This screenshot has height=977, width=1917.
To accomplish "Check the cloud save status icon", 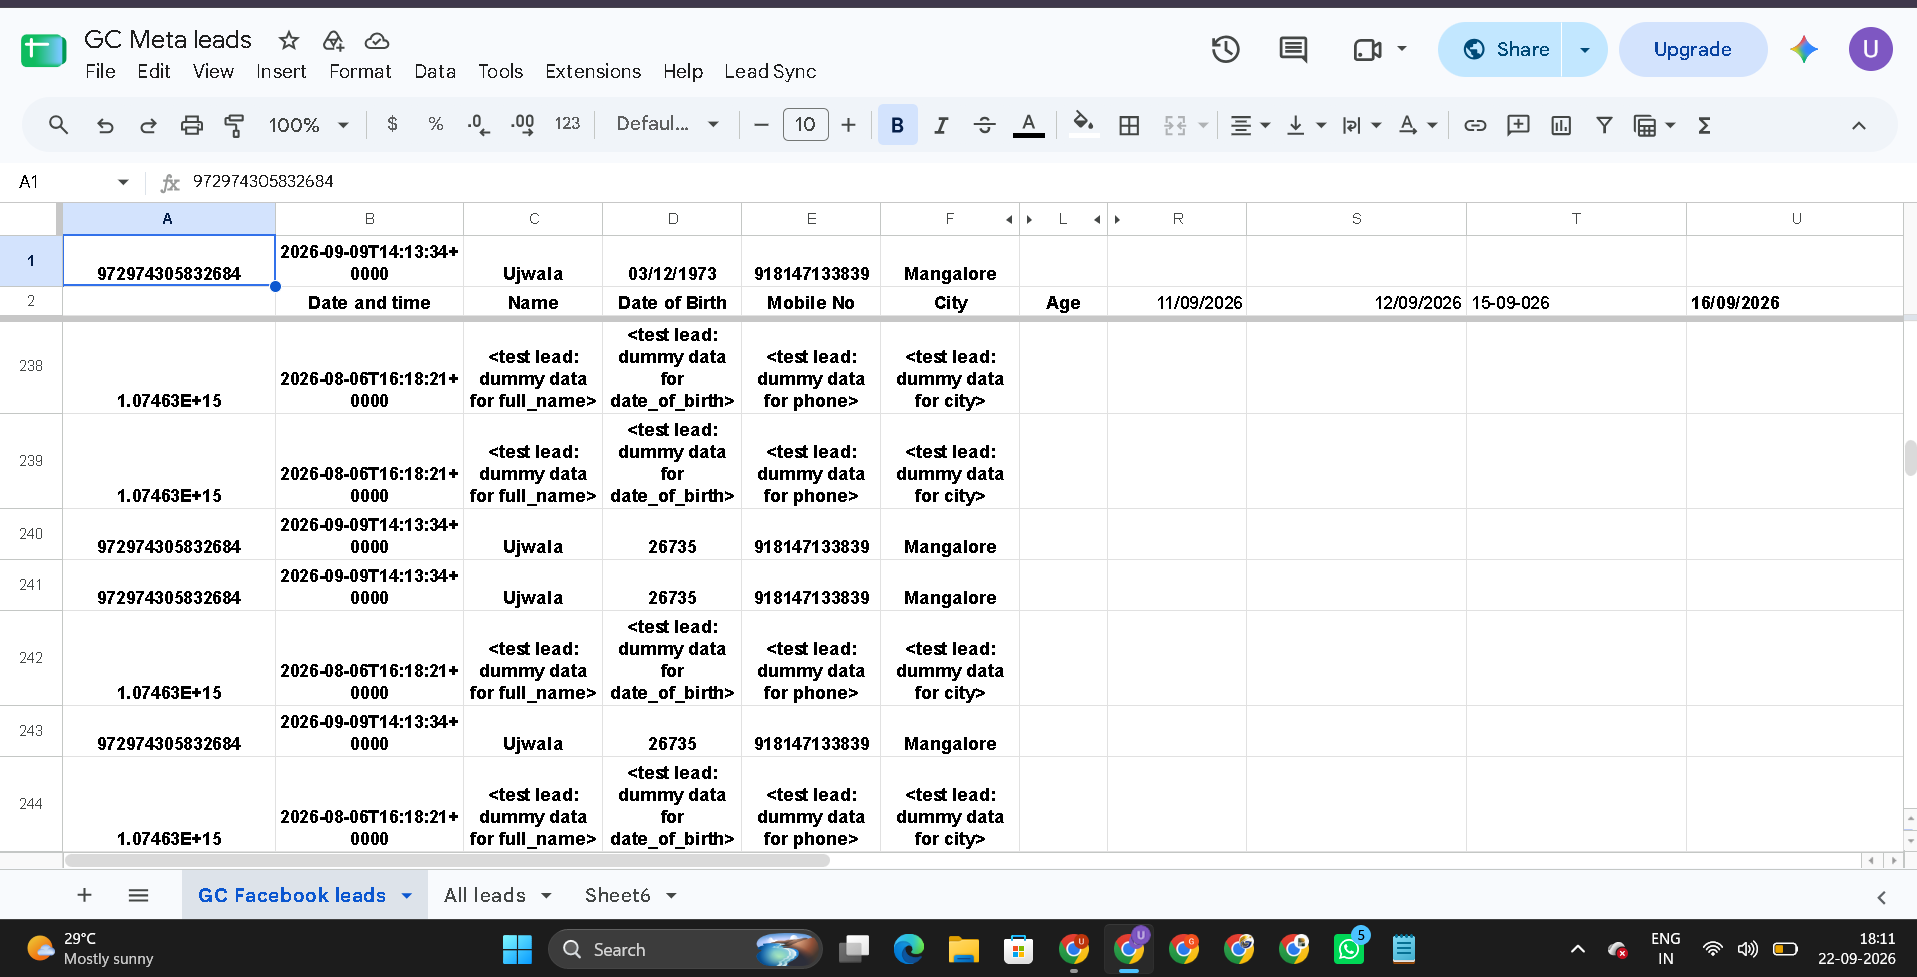I will (x=377, y=40).
